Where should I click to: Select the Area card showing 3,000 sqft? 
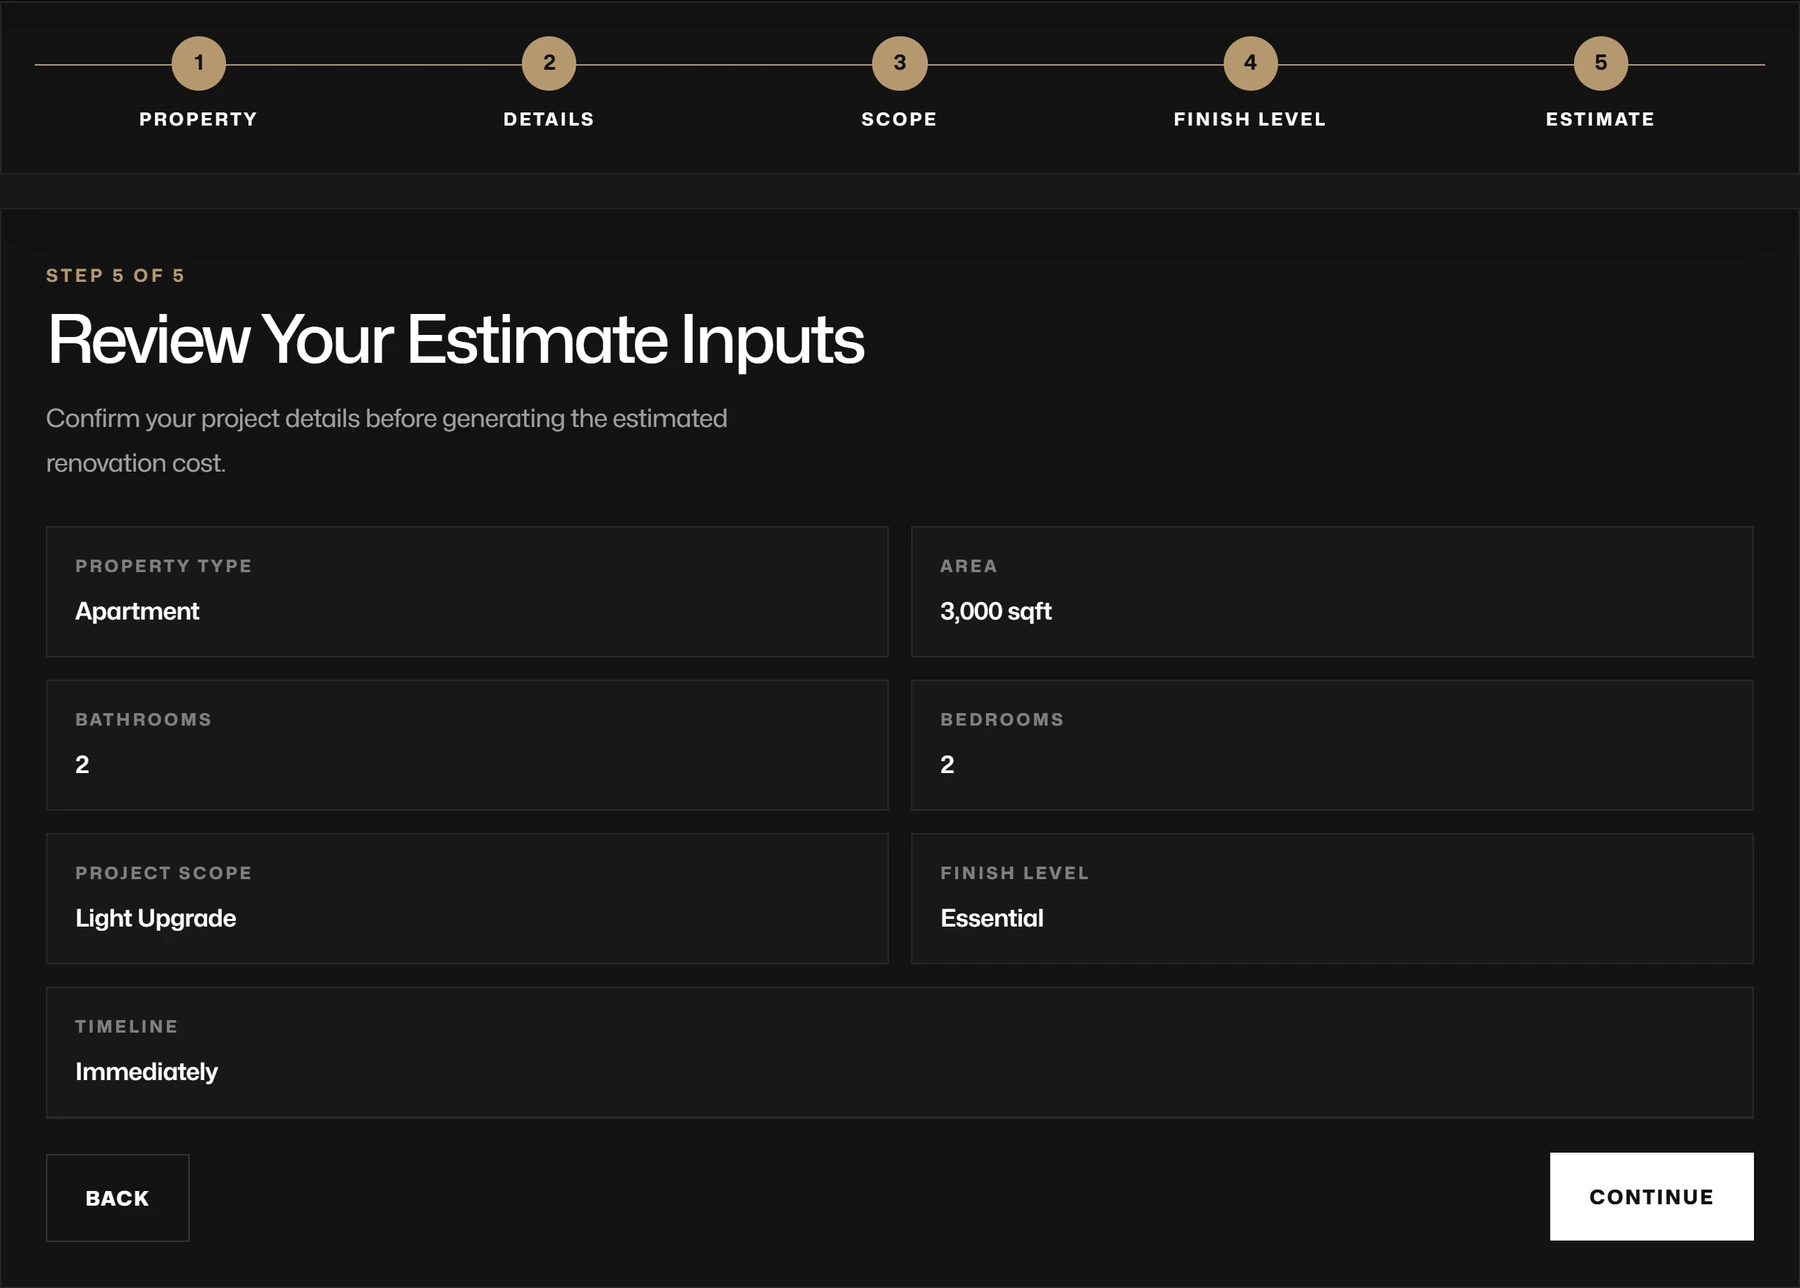point(1332,592)
